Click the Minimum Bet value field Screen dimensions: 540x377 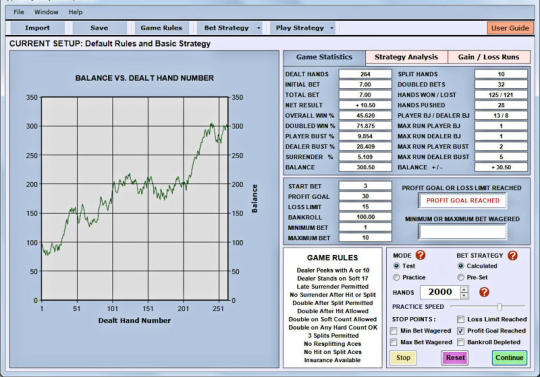pyautogui.click(x=365, y=227)
